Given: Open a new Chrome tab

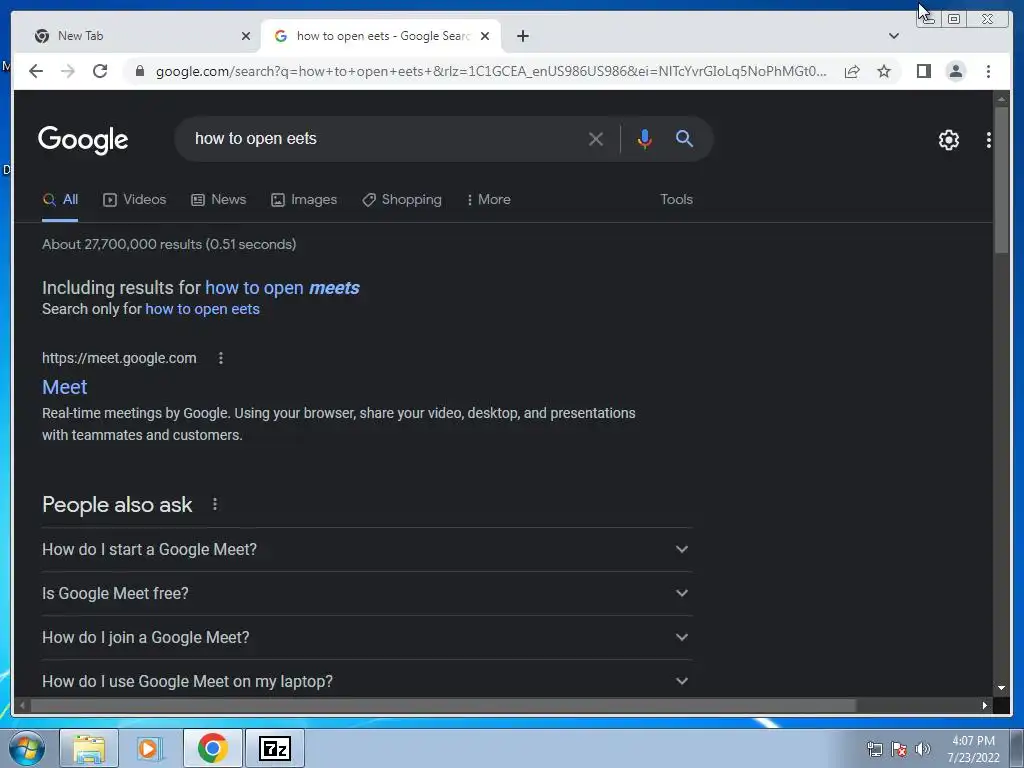Looking at the screenshot, I should click(522, 36).
